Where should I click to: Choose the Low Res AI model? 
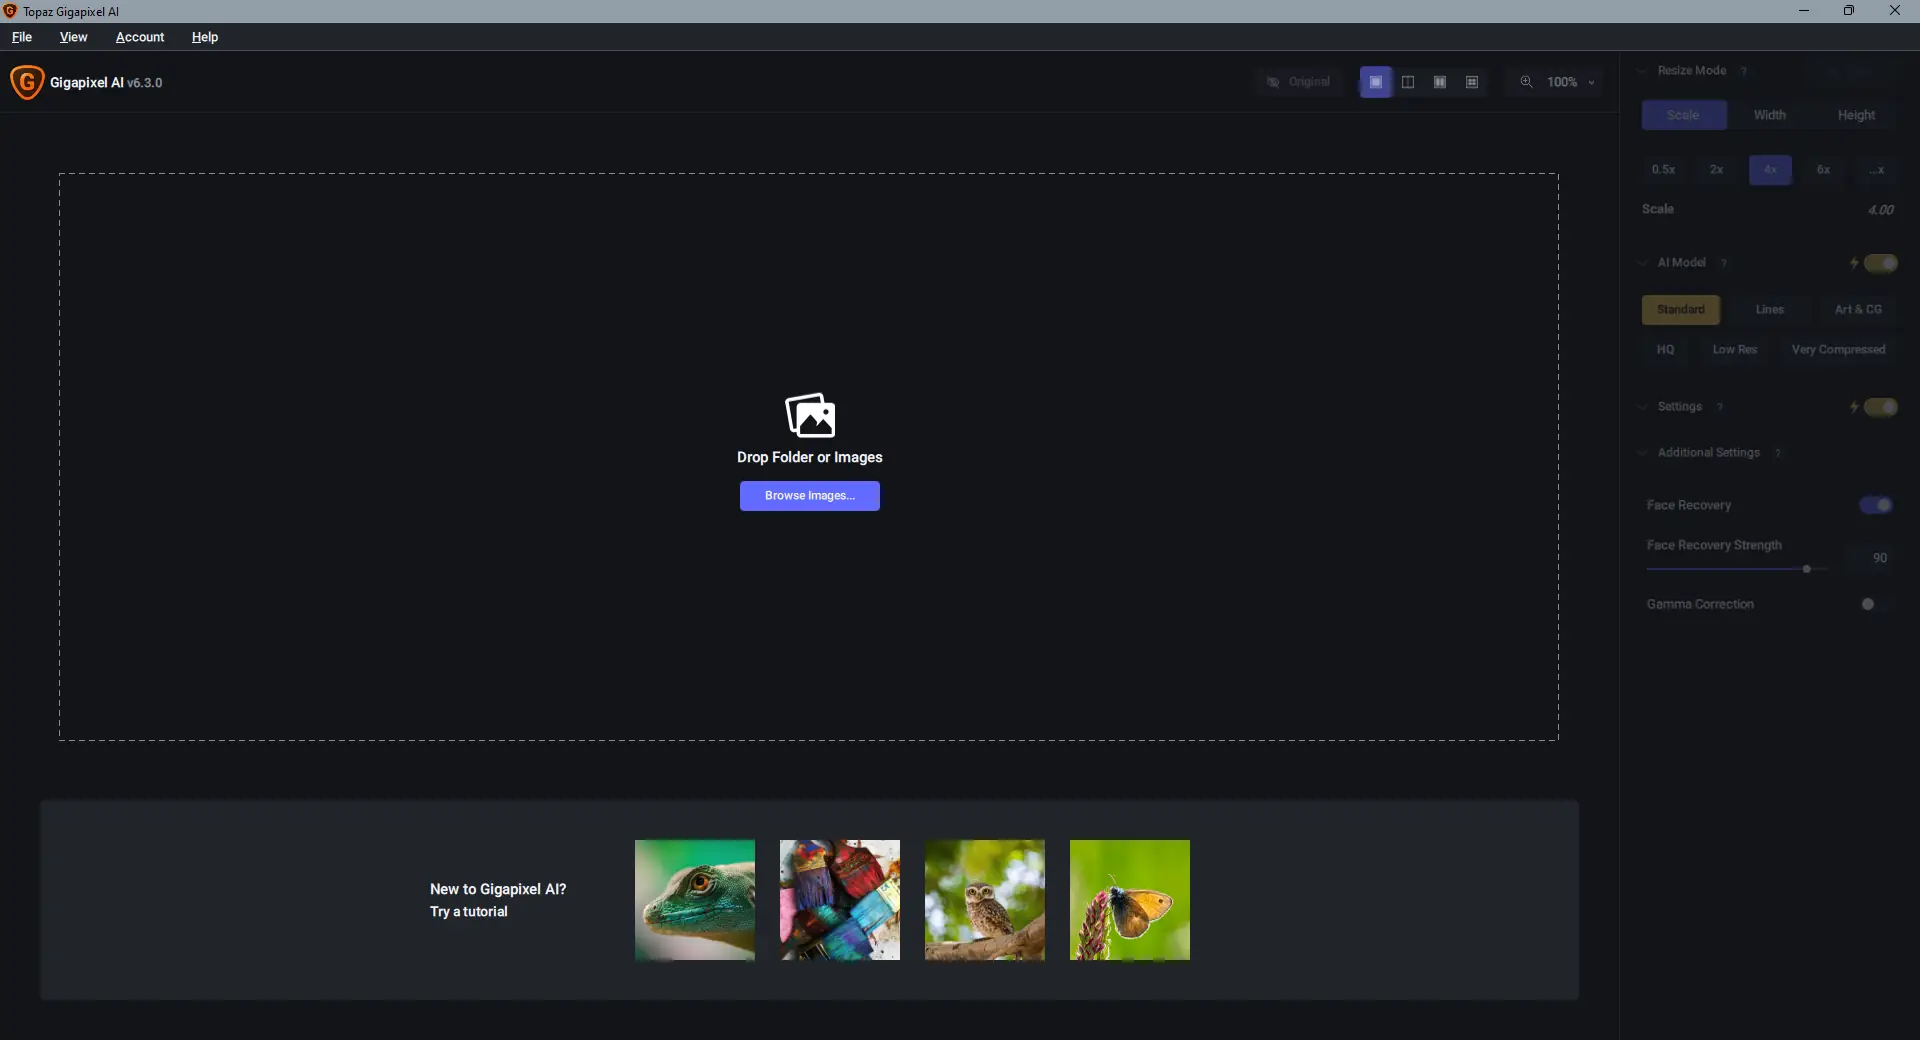coord(1735,350)
